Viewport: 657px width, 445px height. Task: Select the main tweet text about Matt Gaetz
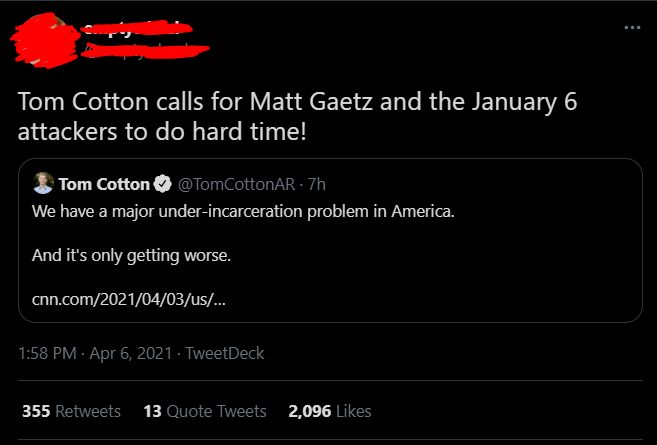click(x=297, y=117)
